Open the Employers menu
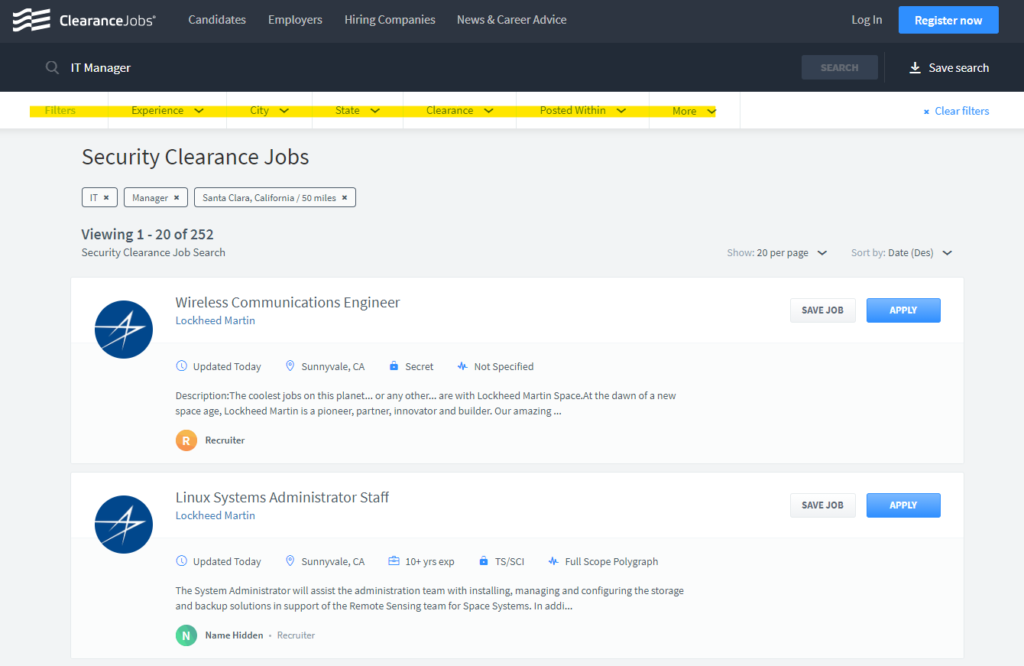Screen dimensions: 1024x666 click(x=295, y=20)
